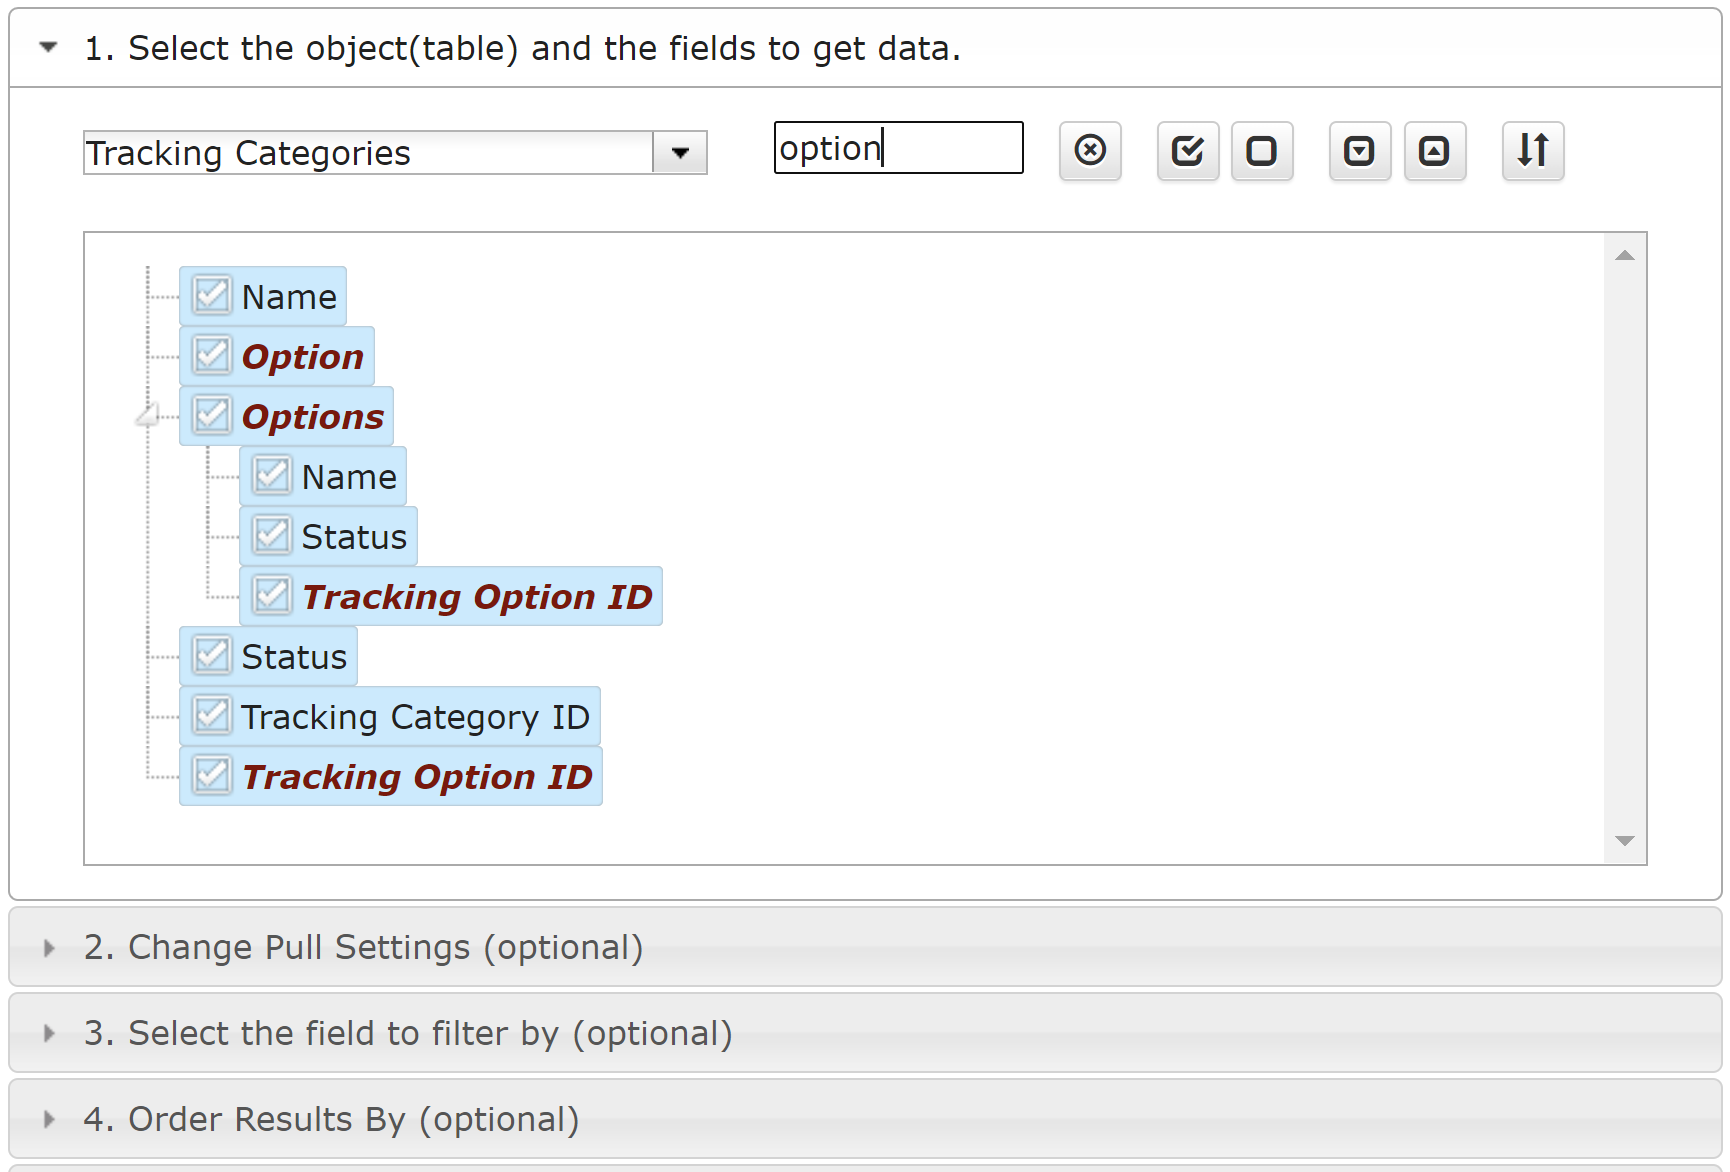Toggle the top-level Name checkbox
This screenshot has height=1172, width=1730.
212,296
